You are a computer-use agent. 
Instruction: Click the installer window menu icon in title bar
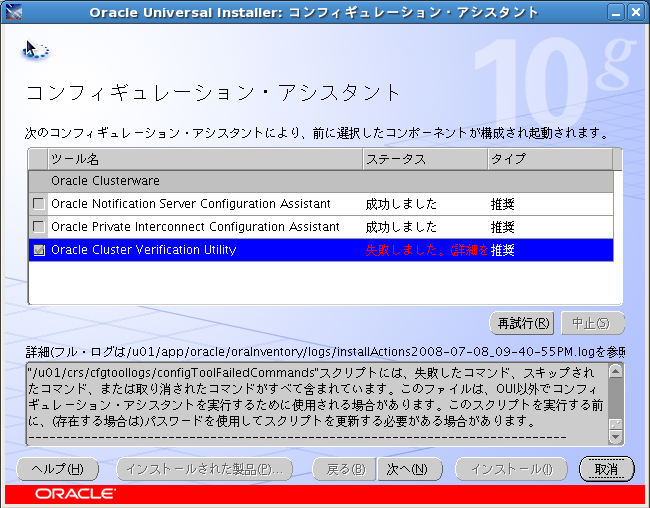13,12
